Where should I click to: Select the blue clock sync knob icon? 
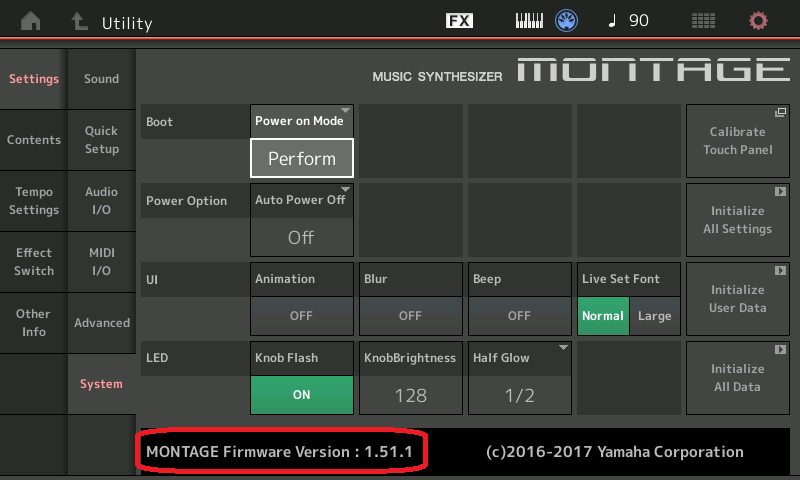(x=567, y=21)
